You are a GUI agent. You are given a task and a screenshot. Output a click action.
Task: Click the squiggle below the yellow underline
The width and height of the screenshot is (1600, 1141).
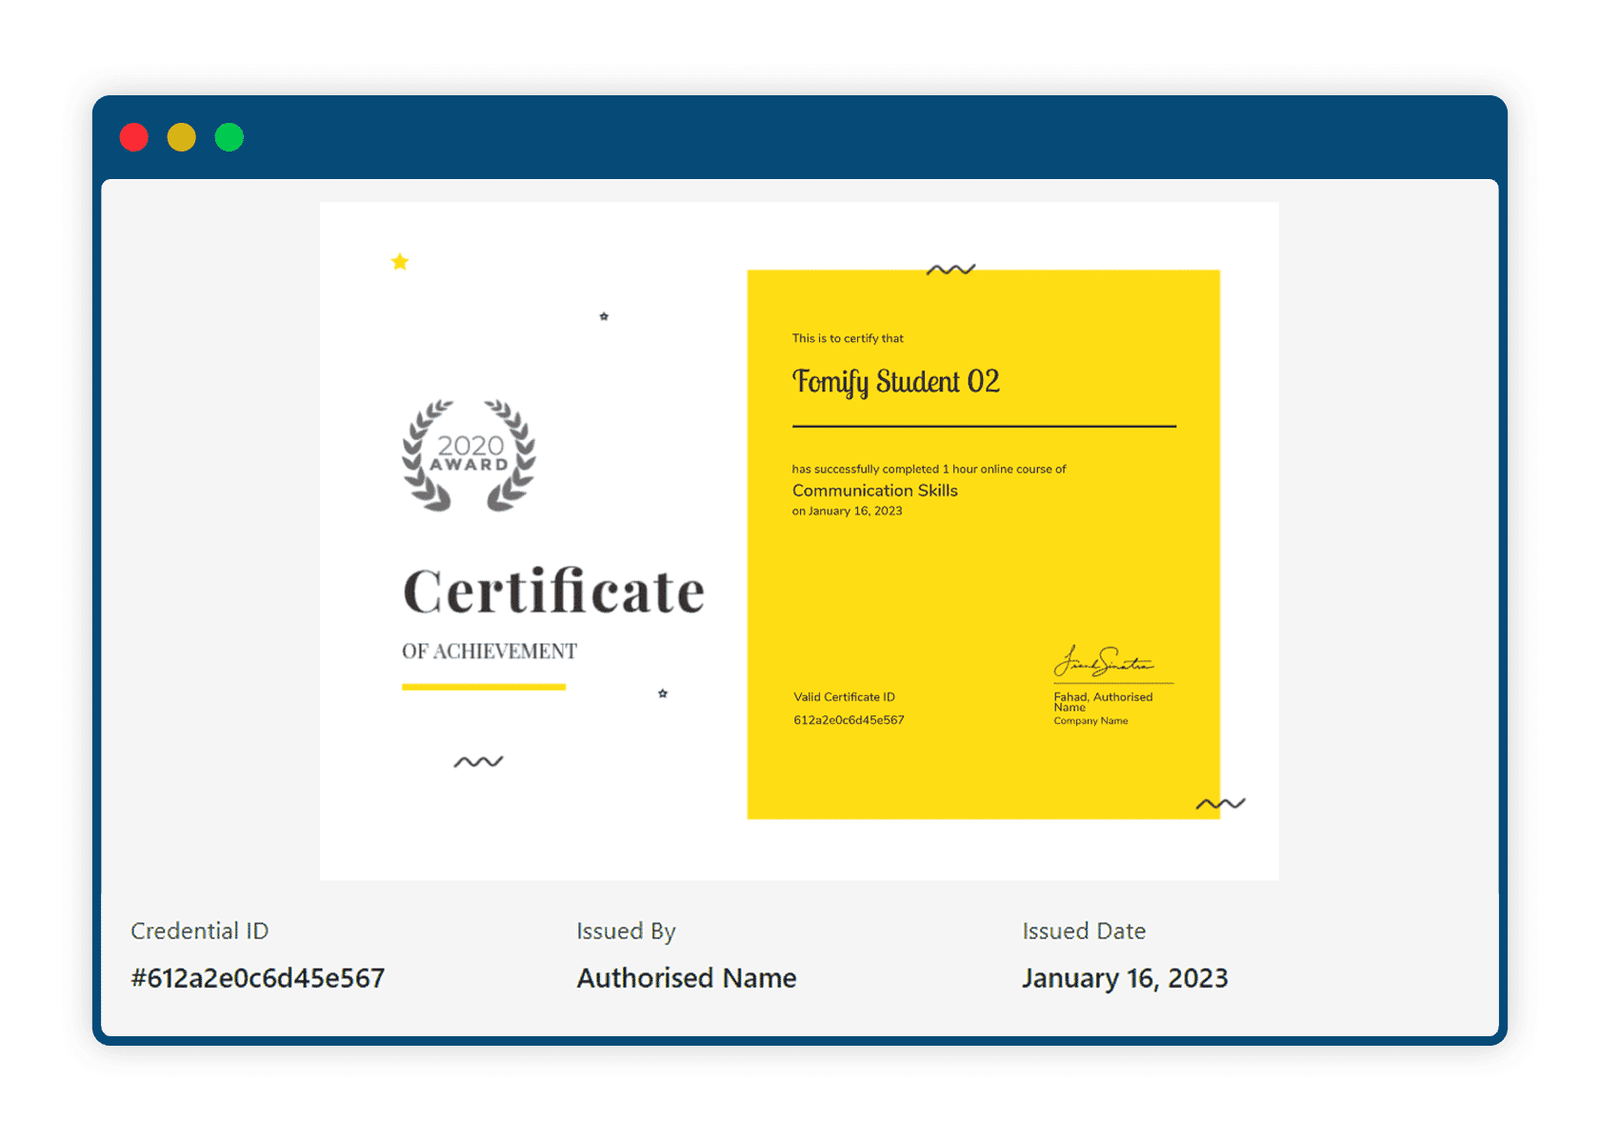[478, 762]
